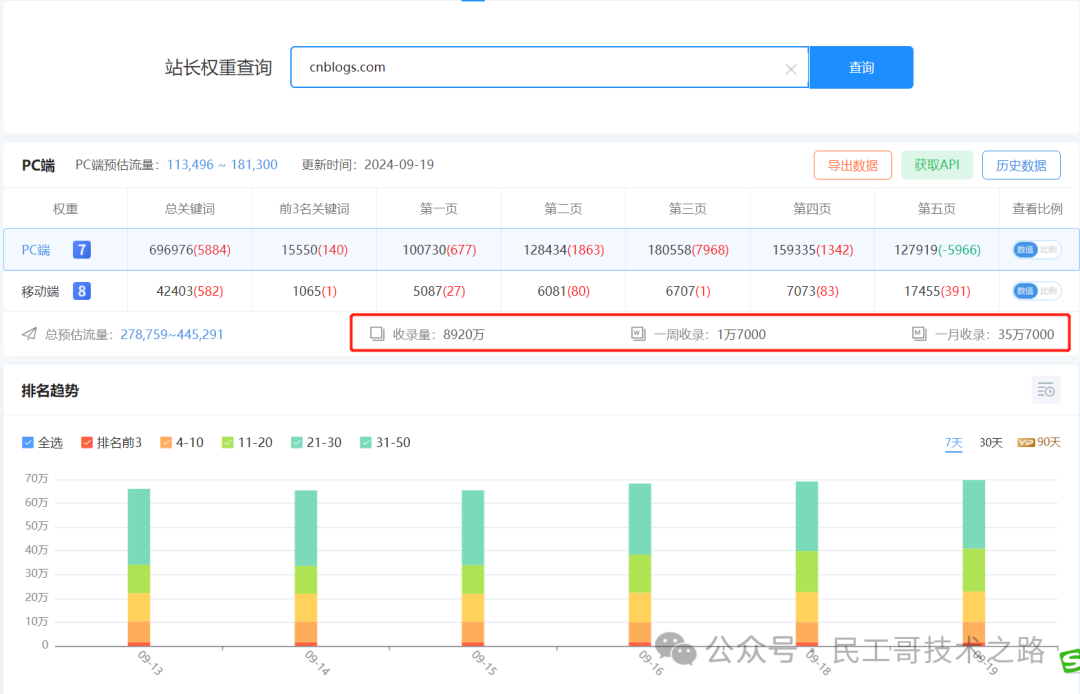Click PC端 third page 180558(7968)

click(688, 250)
